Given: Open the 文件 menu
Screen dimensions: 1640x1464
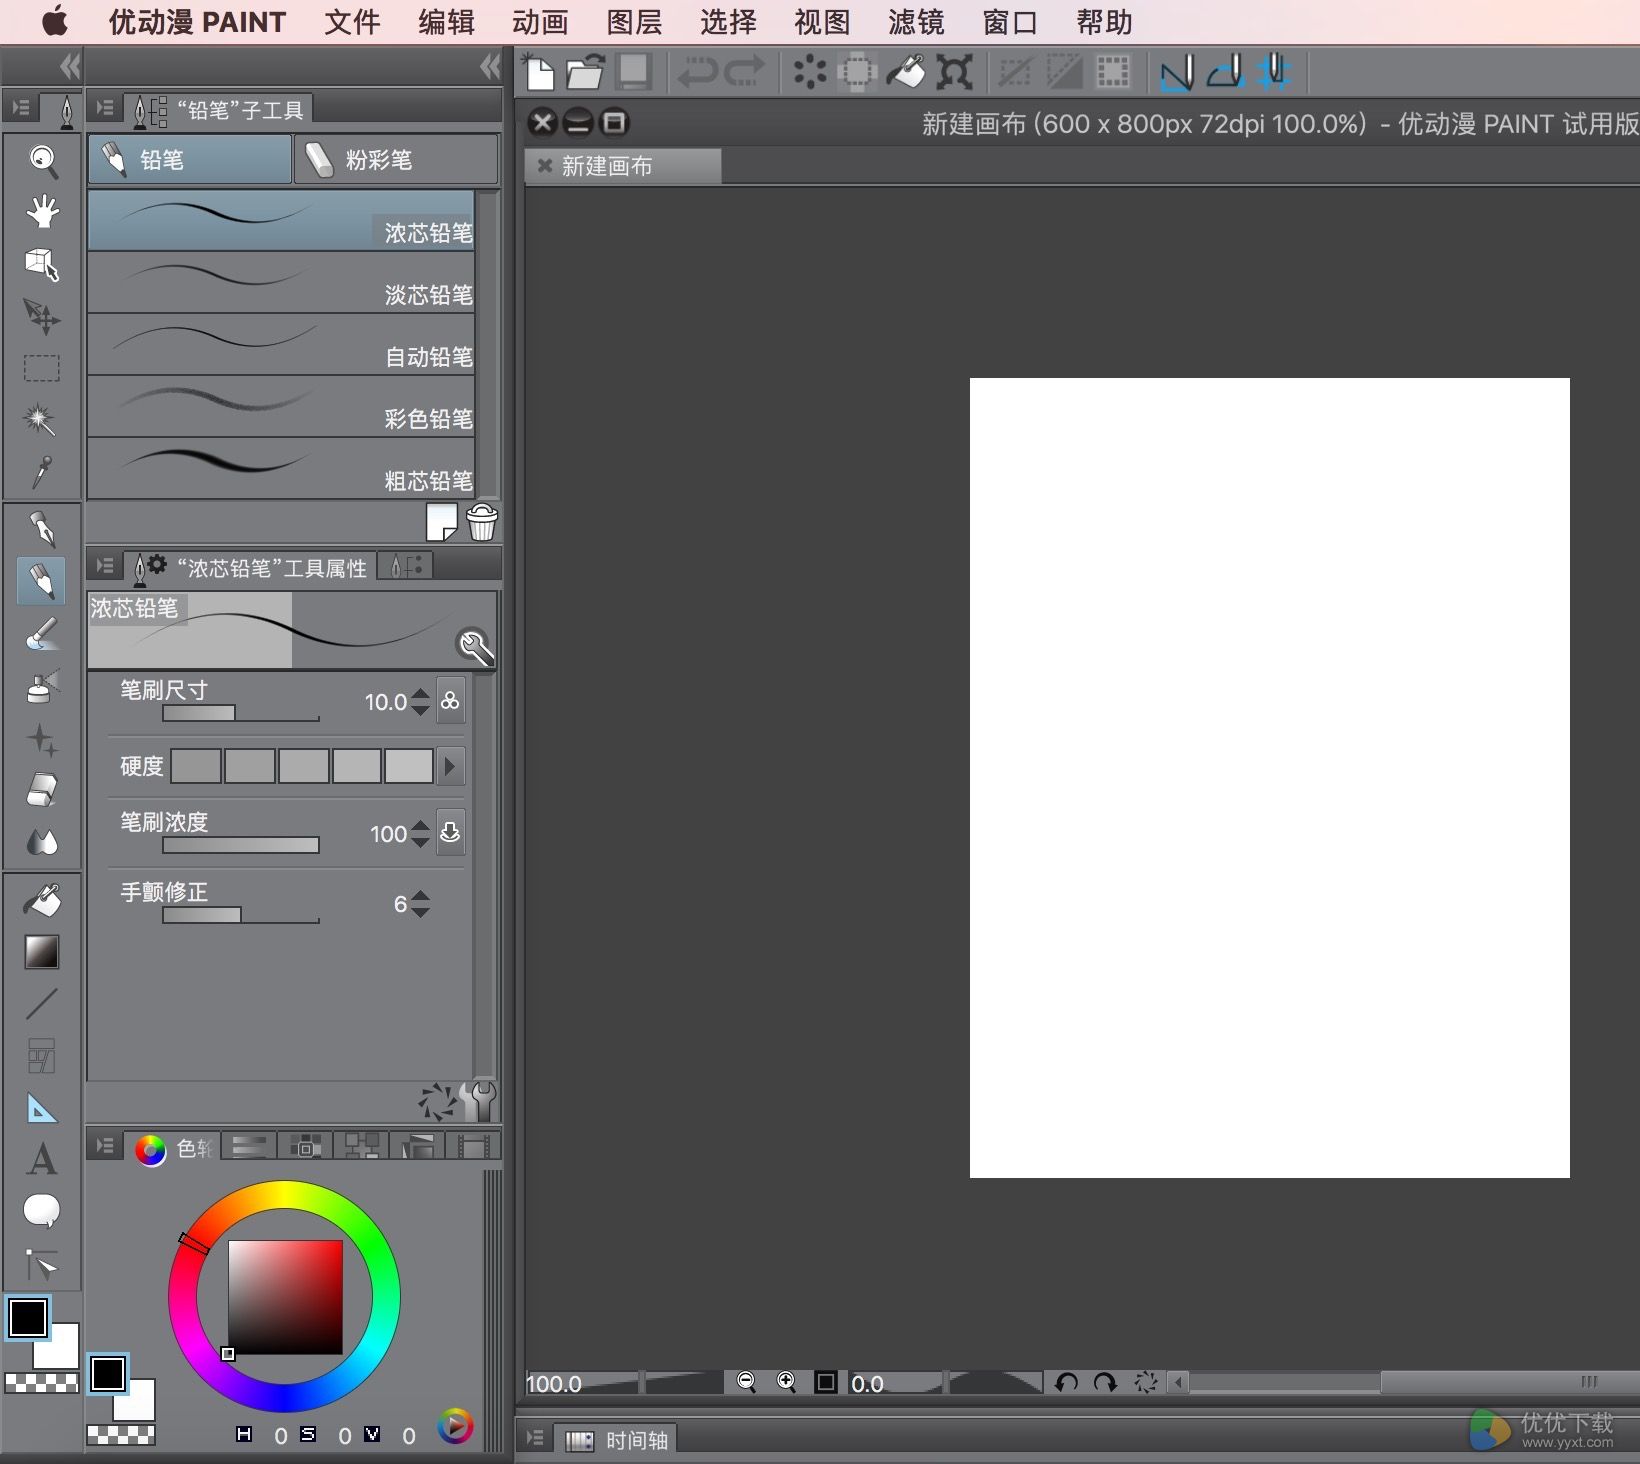Looking at the screenshot, I should tap(352, 22).
